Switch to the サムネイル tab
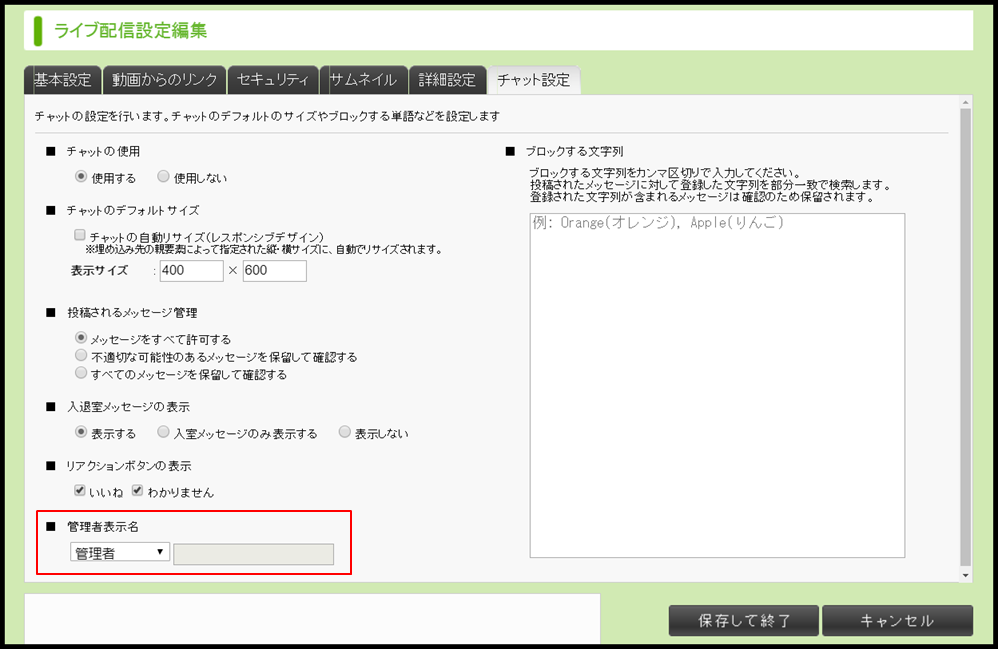 (363, 80)
